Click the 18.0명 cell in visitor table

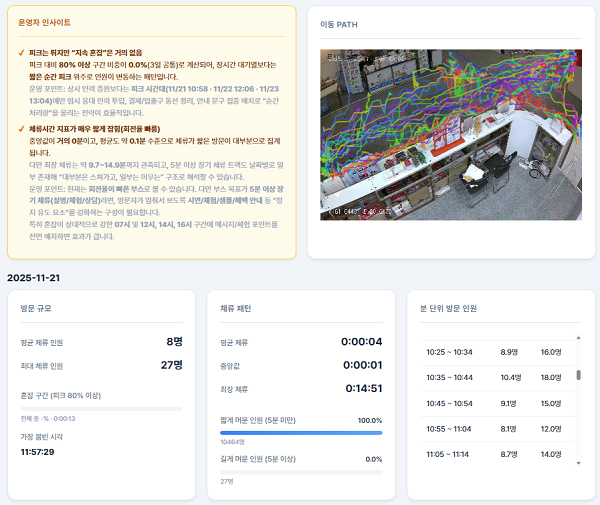tap(551, 378)
